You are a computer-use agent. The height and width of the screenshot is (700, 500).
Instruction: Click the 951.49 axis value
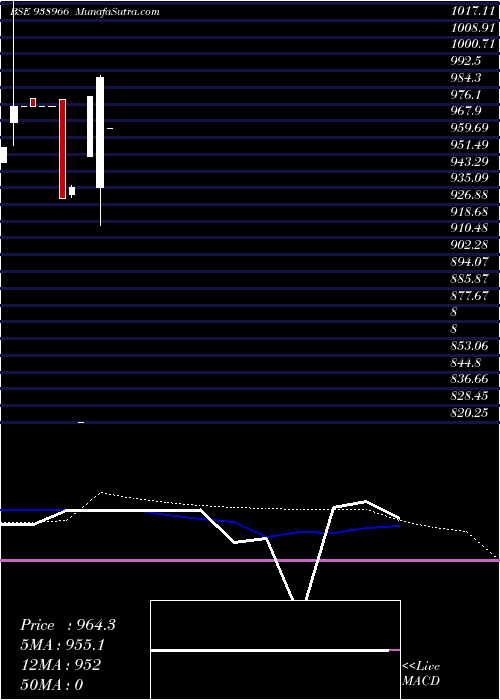(470, 145)
